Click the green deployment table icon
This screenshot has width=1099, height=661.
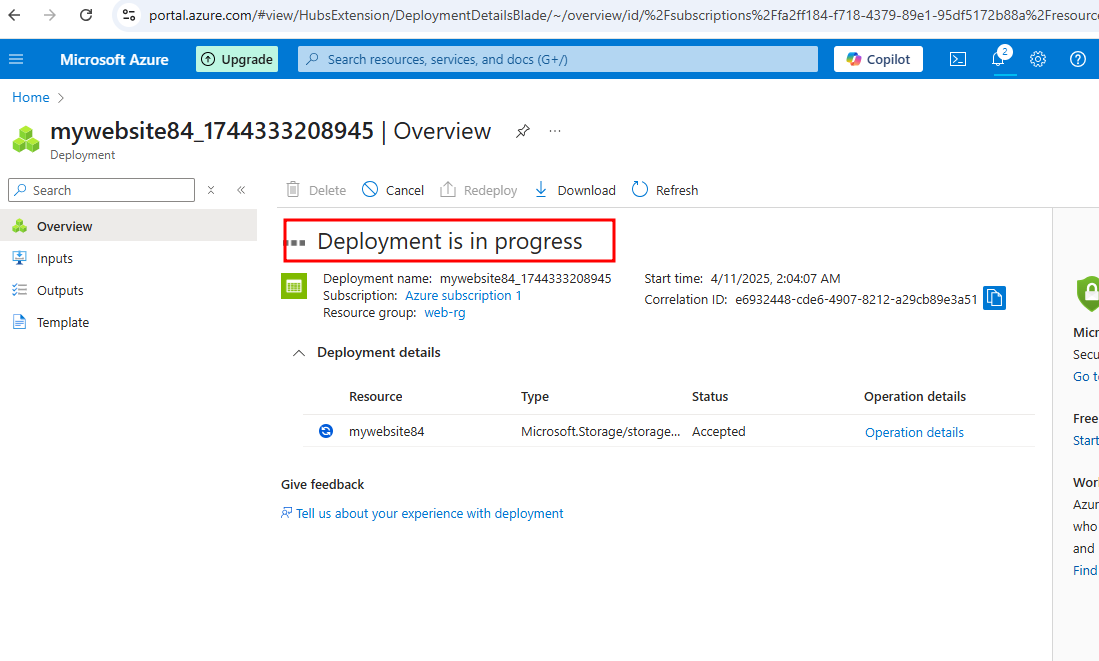click(x=294, y=286)
